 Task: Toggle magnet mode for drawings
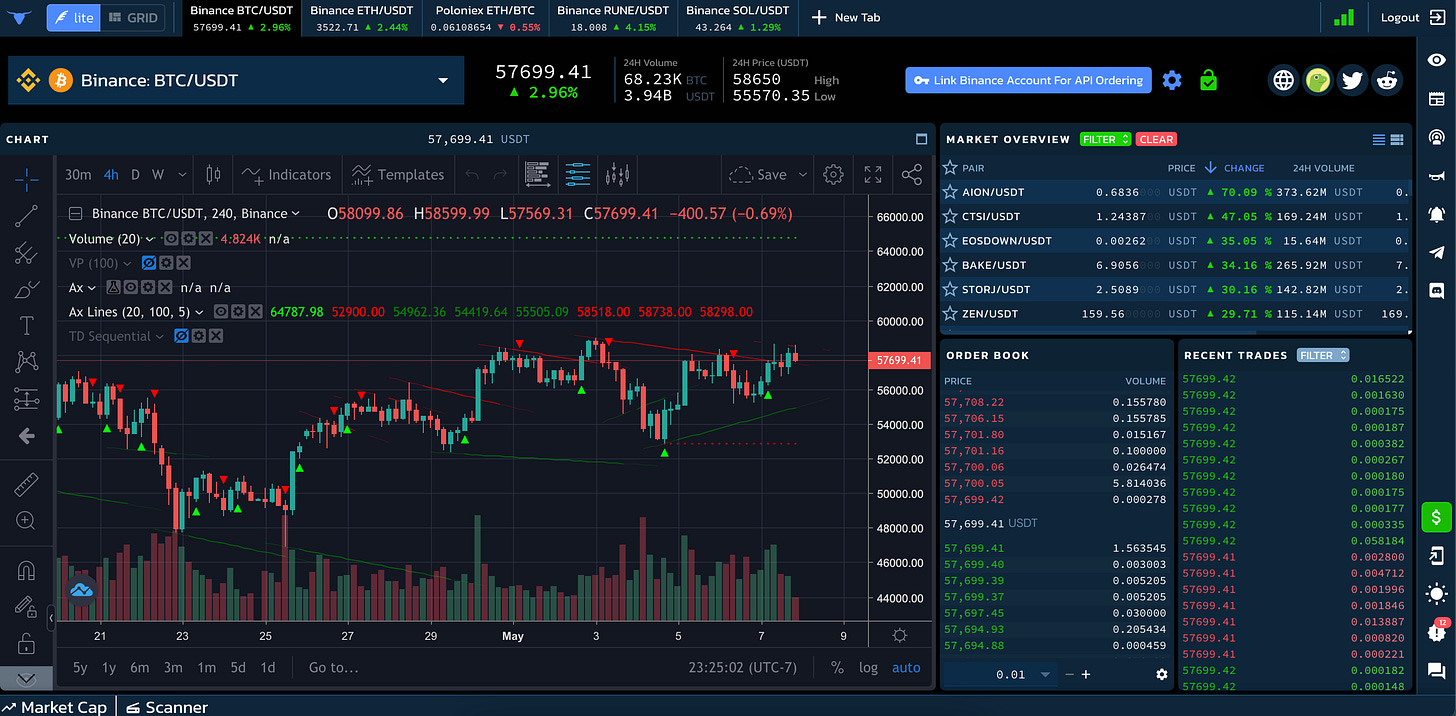(x=26, y=571)
